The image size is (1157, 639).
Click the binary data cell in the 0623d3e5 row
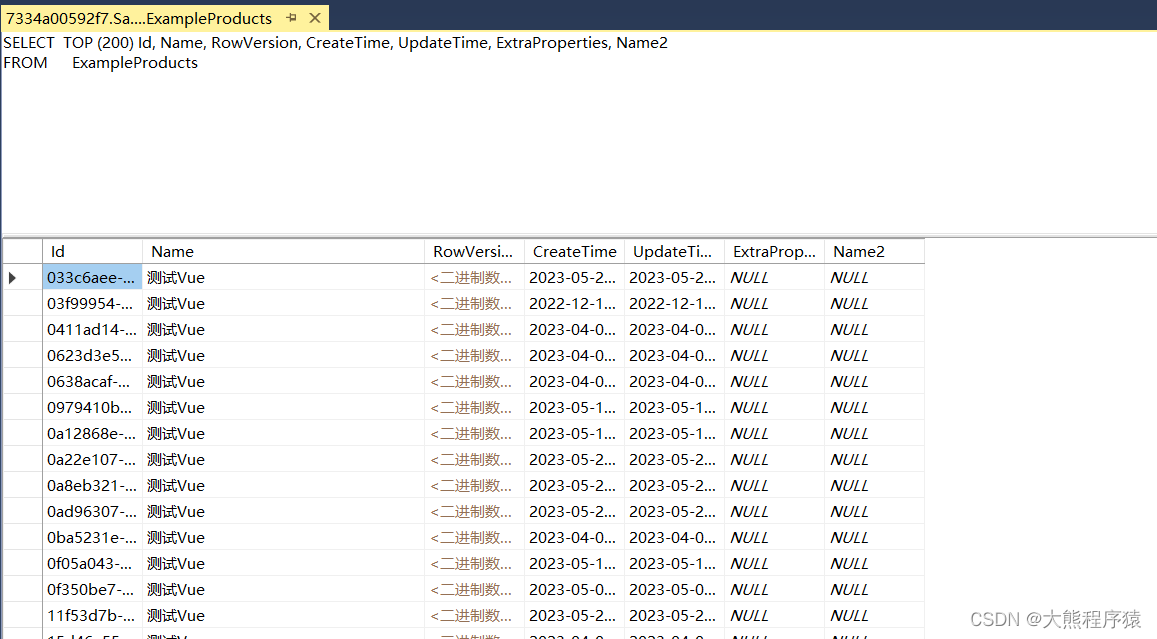pyautogui.click(x=471, y=355)
